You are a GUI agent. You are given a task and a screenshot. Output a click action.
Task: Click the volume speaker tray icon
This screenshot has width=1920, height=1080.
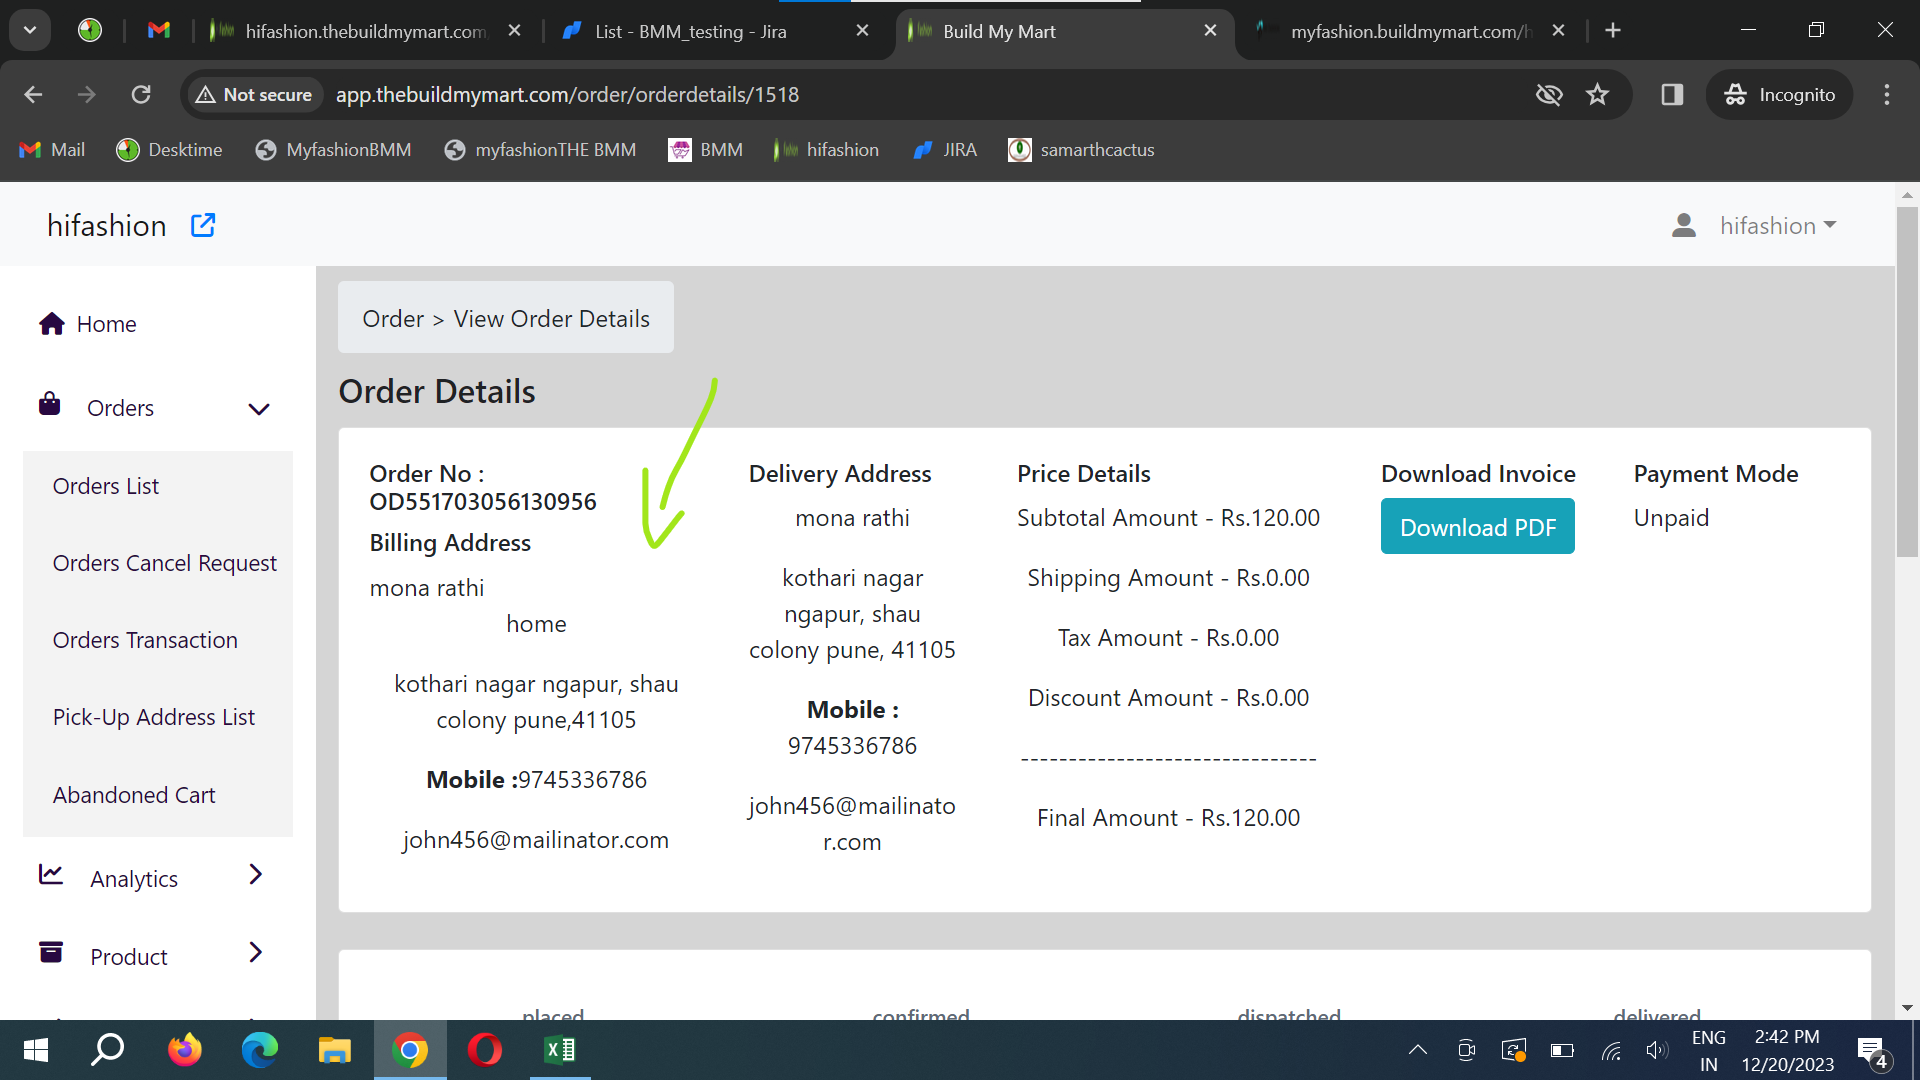(x=1657, y=1050)
